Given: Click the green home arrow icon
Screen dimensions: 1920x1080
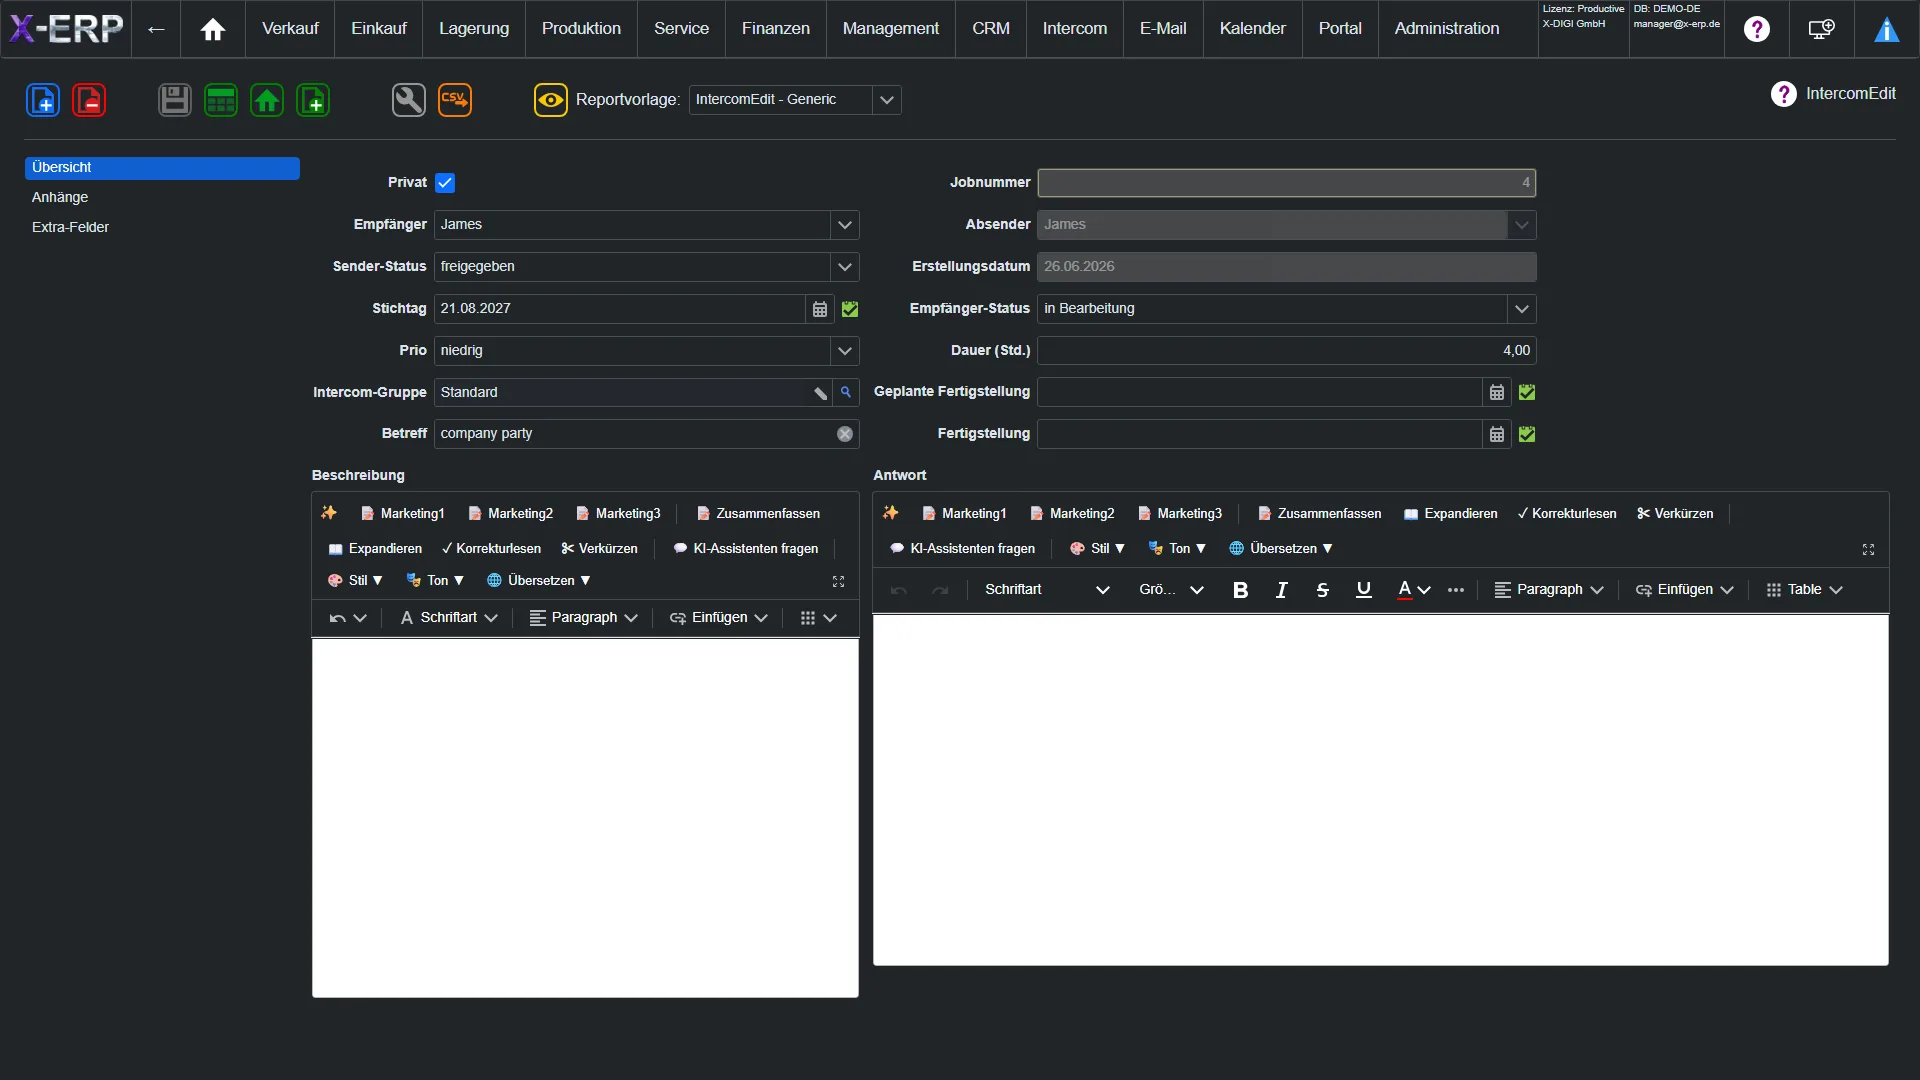Looking at the screenshot, I should (267, 100).
